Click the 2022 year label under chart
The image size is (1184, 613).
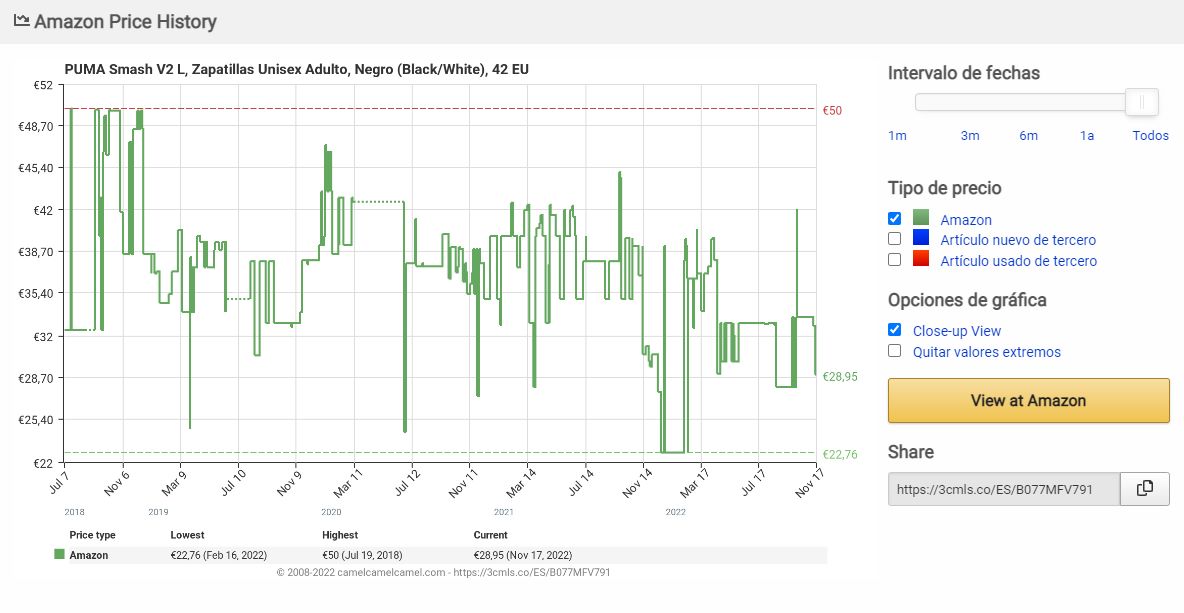[x=675, y=512]
